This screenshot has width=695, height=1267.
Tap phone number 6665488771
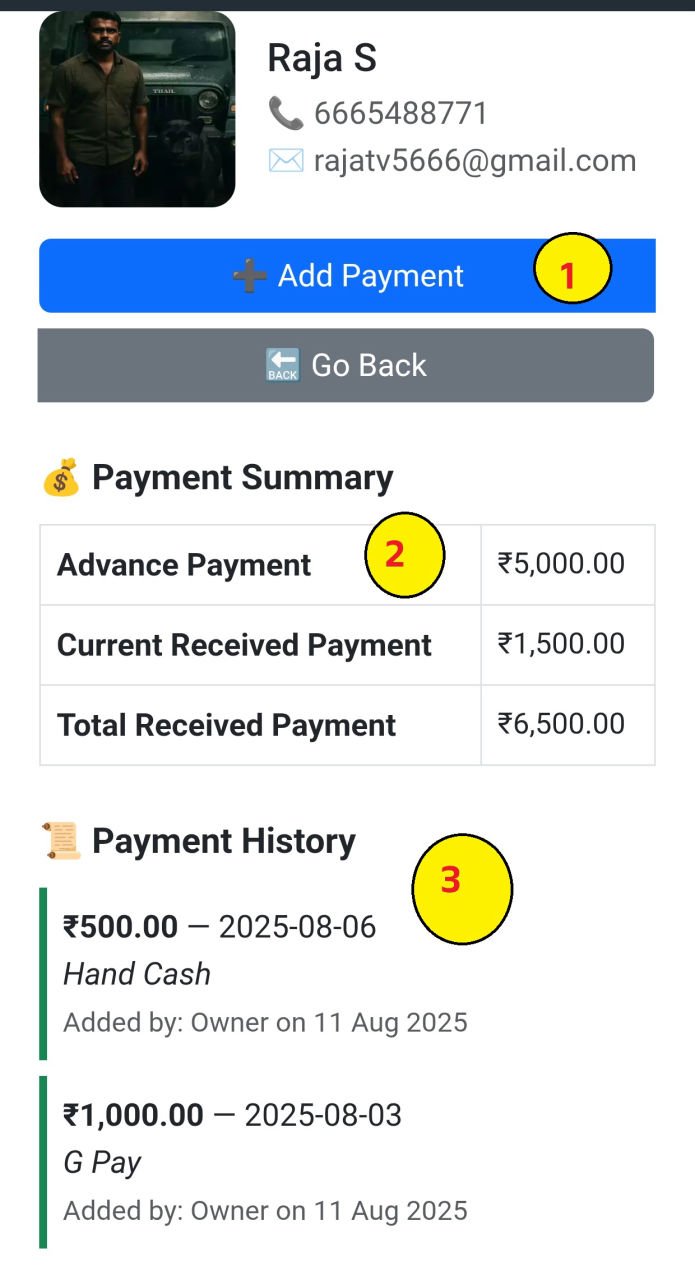[x=400, y=114]
